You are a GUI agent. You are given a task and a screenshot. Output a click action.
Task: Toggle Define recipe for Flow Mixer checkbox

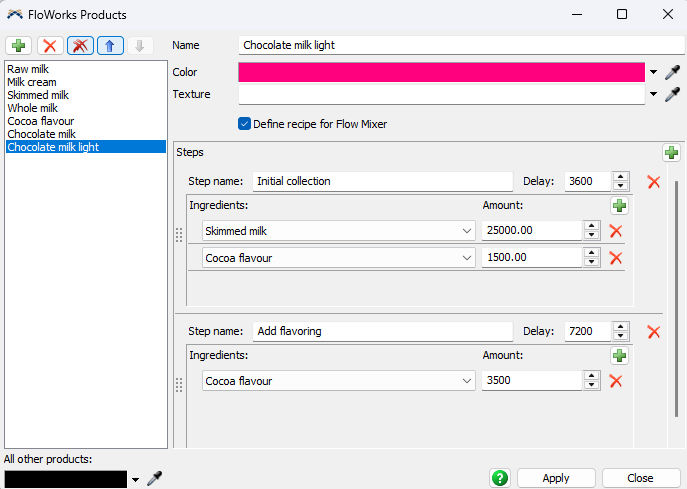245,124
